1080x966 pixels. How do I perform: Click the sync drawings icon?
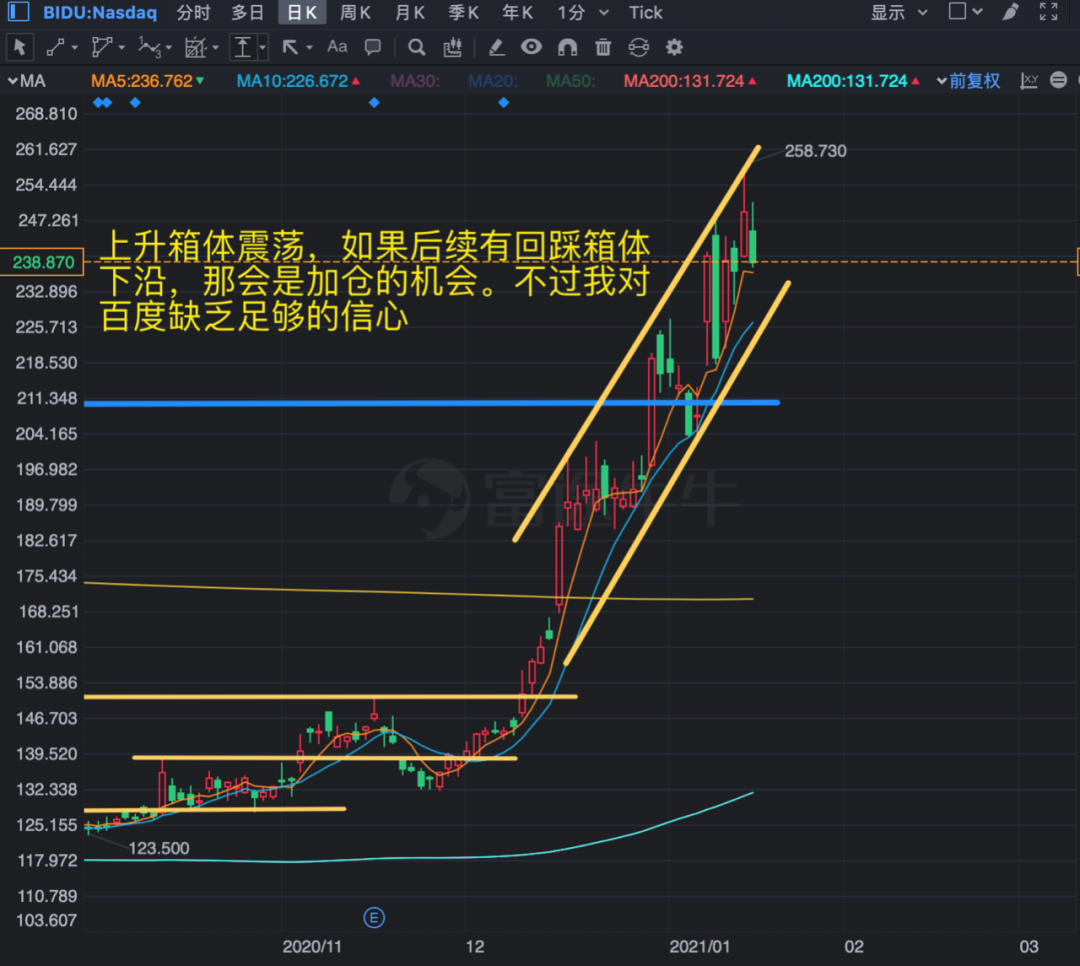tap(638, 47)
